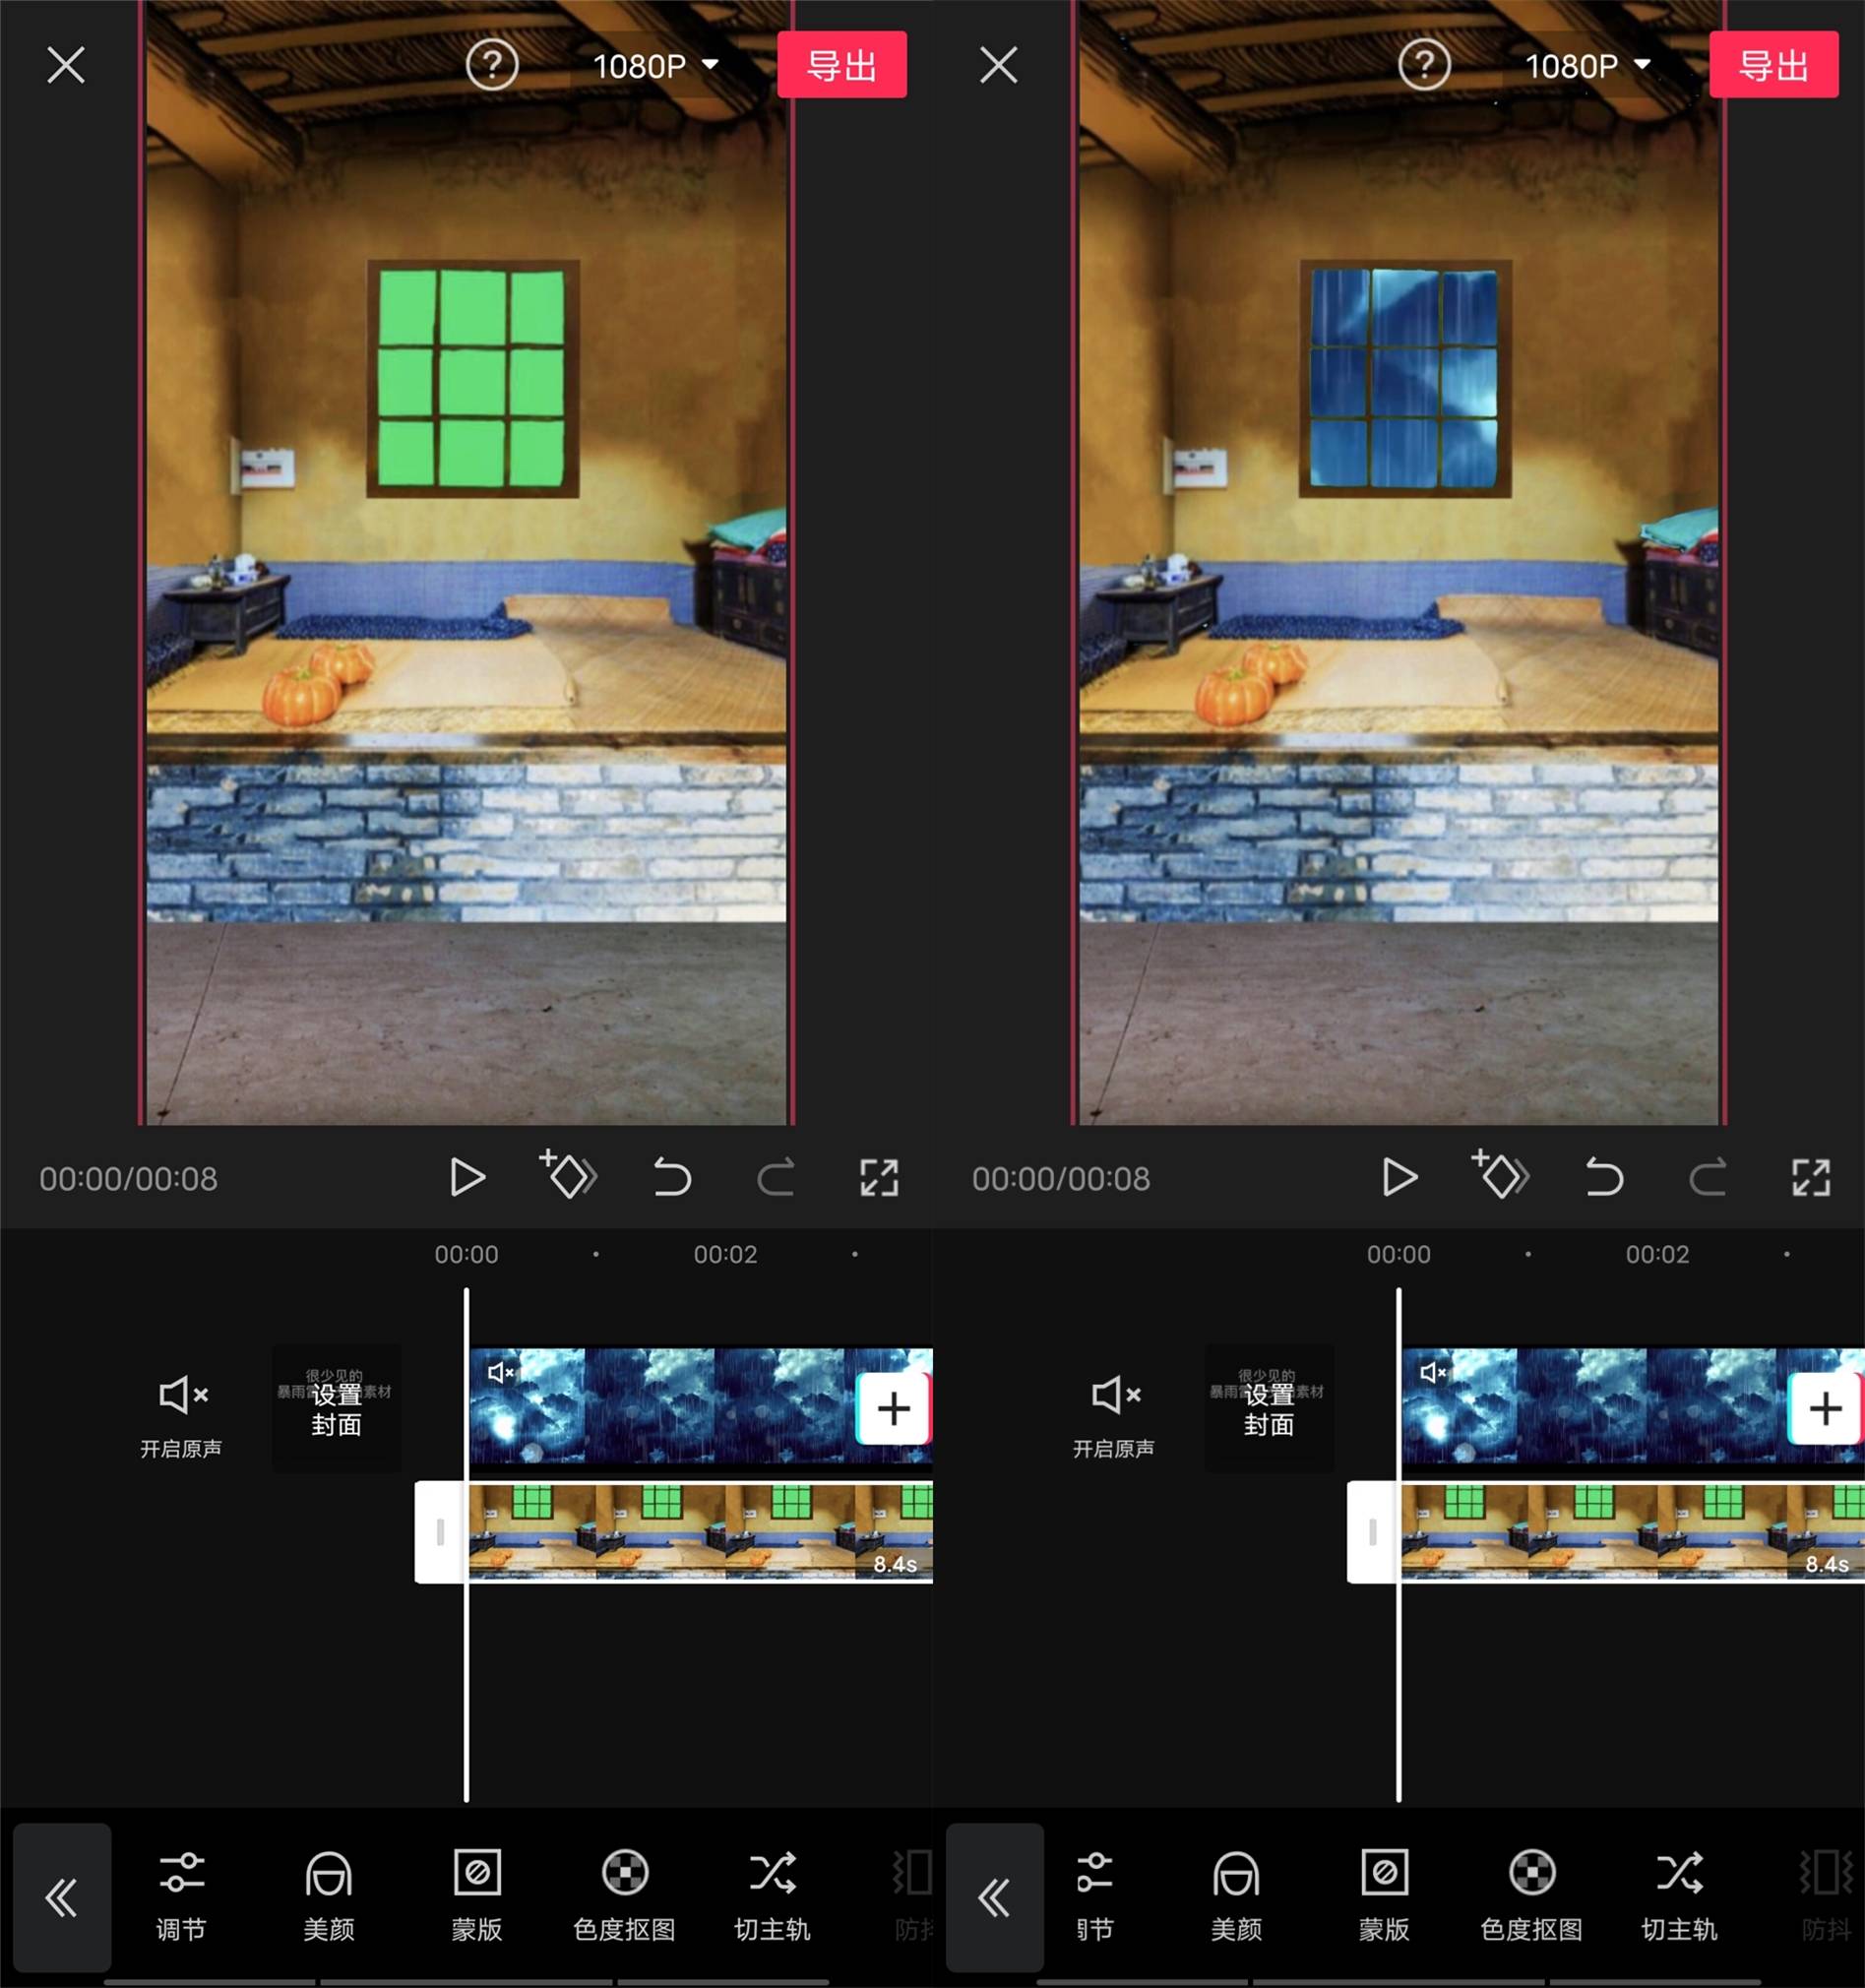Screen dimensions: 1865x1988
Task: Toggle 开启原声 original sound, right screenshot
Action: pos(1113,1416)
